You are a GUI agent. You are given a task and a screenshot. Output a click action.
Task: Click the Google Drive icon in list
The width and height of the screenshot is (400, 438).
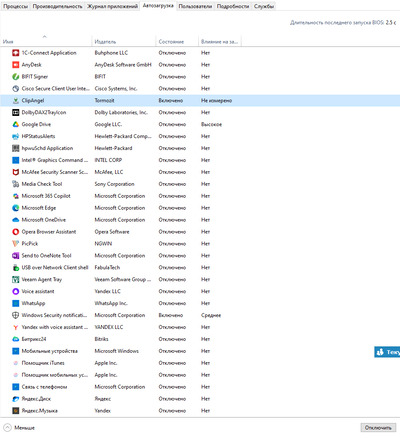click(16, 124)
